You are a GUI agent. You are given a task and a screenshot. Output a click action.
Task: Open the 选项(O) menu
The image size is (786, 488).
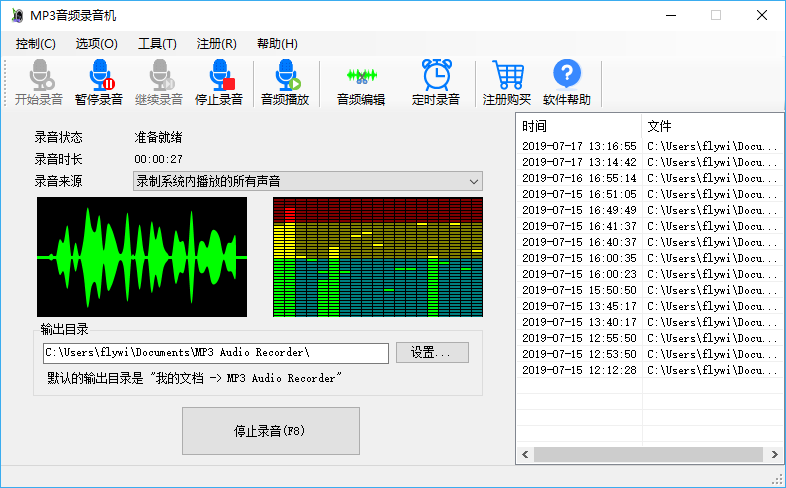pyautogui.click(x=96, y=44)
